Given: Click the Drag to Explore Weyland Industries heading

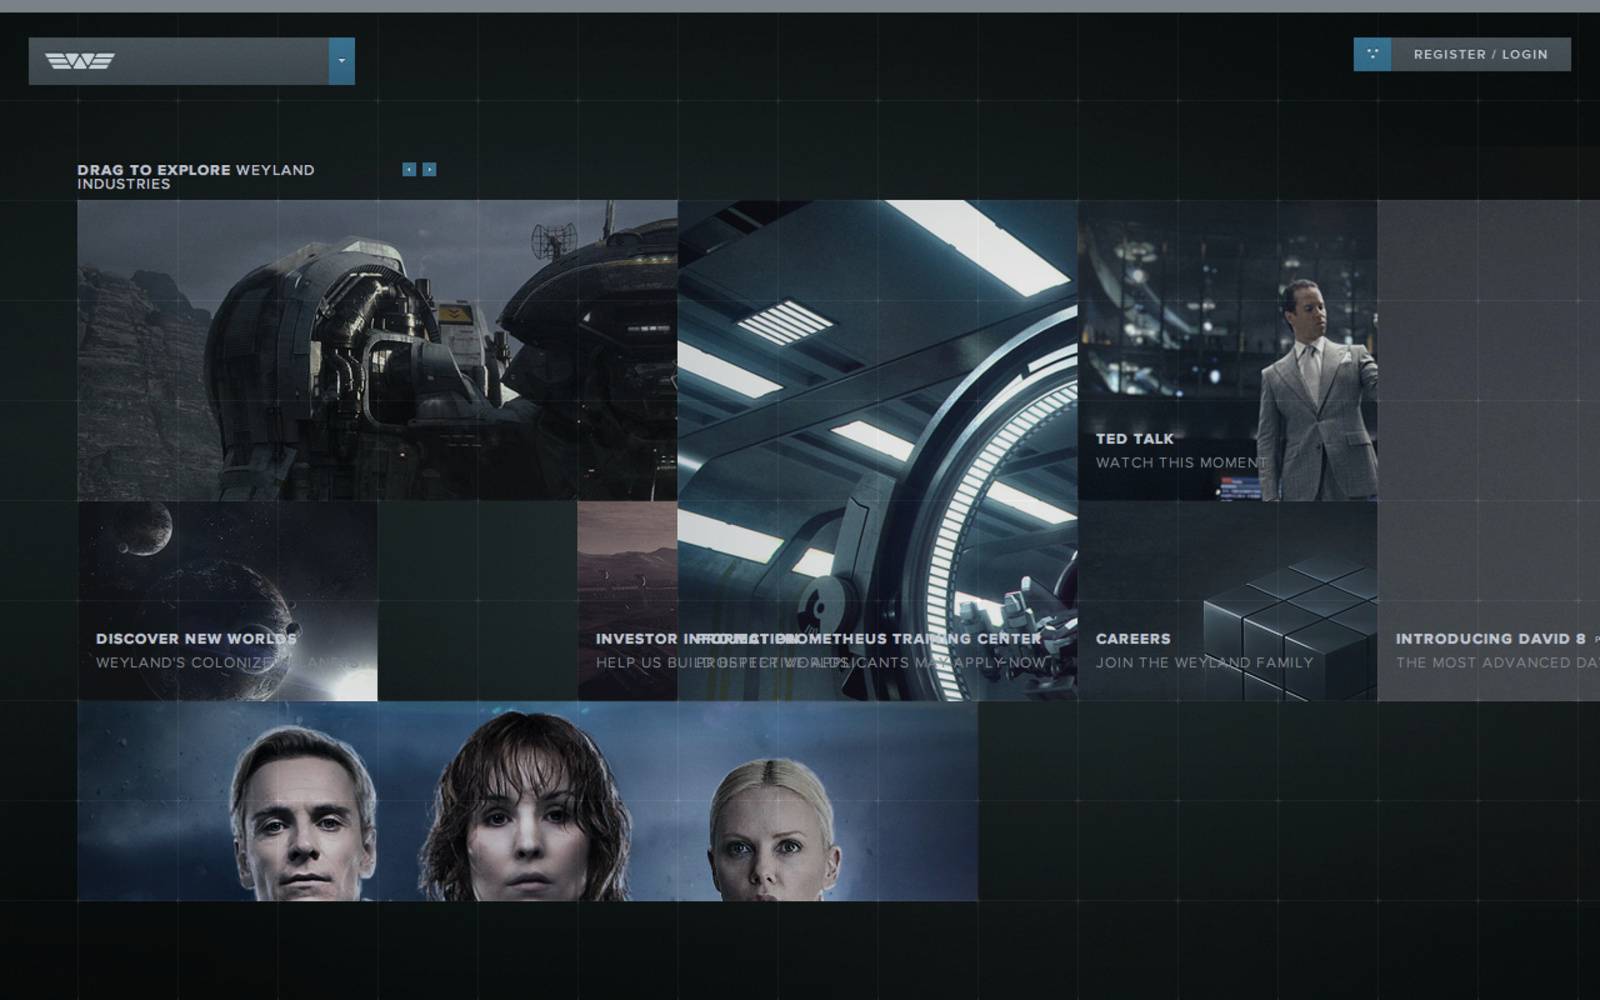Looking at the screenshot, I should 196,177.
